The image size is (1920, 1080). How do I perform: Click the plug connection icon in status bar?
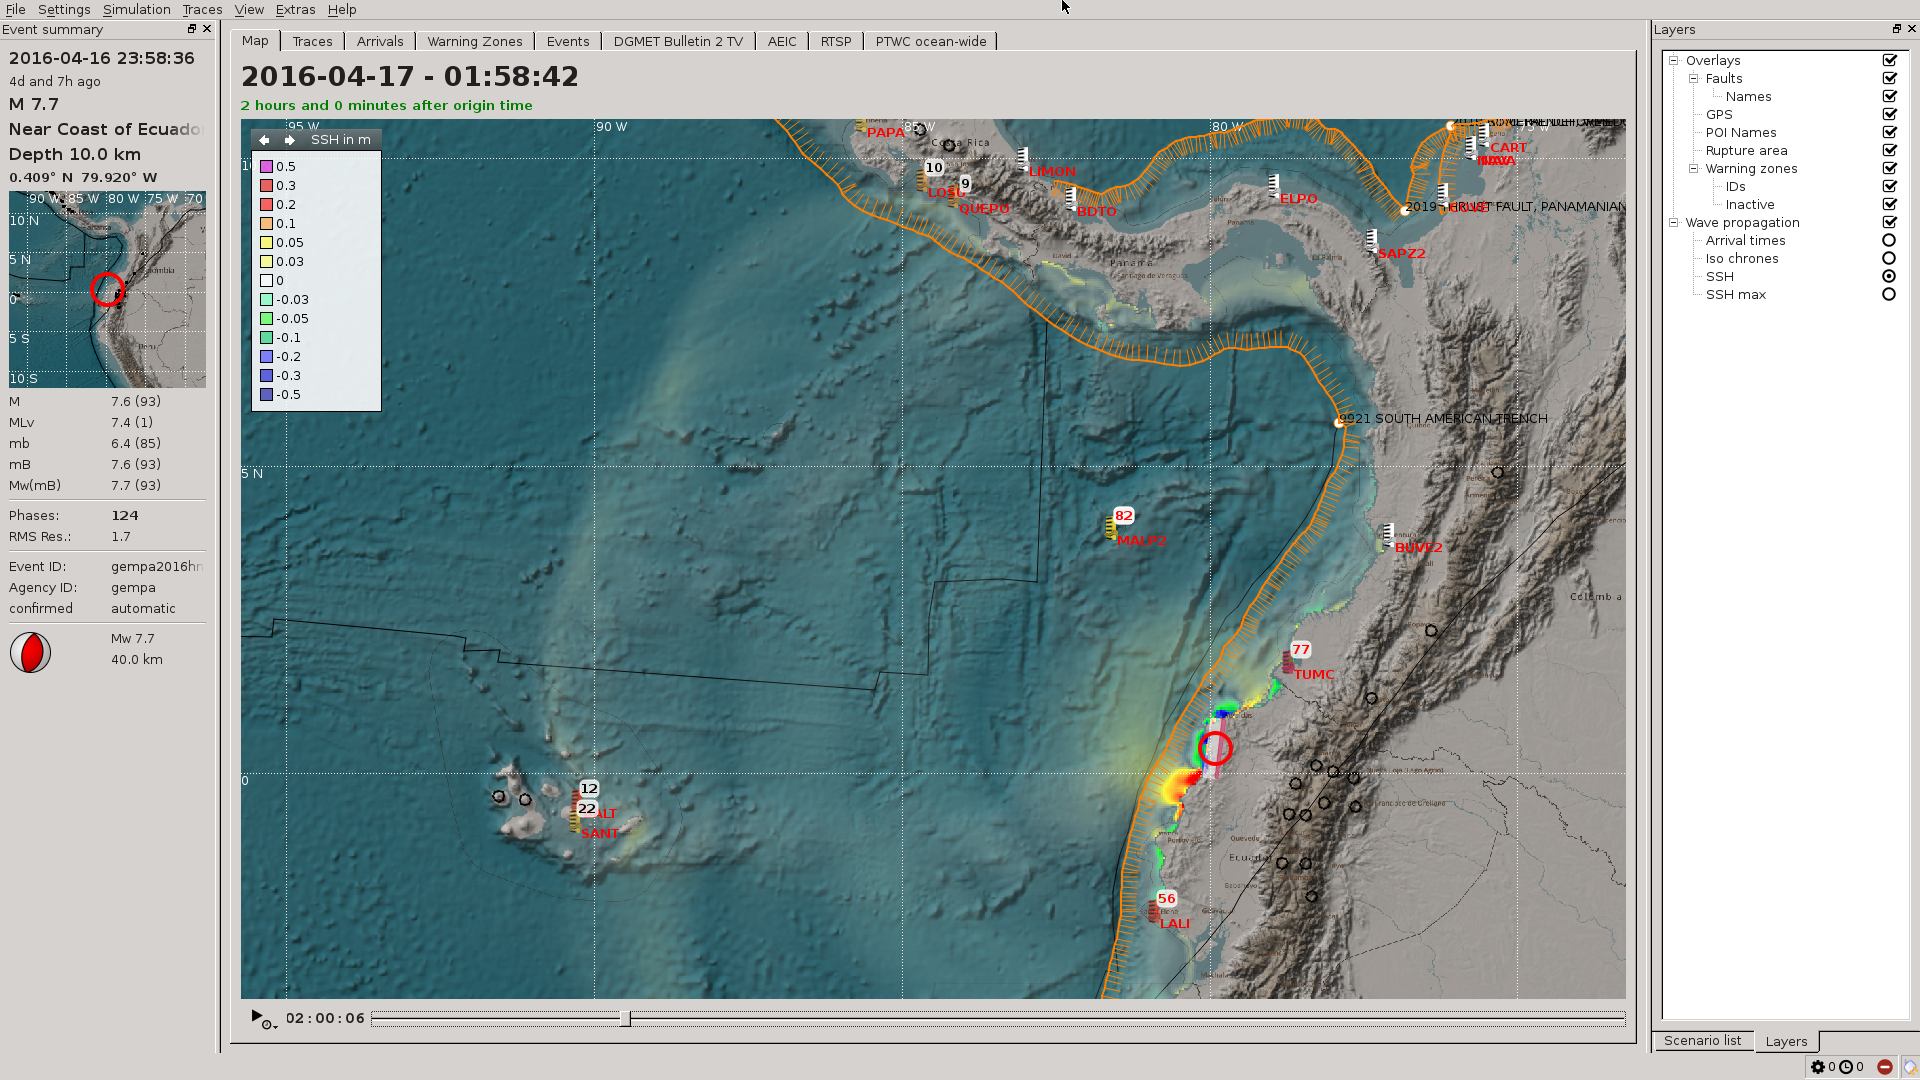pyautogui.click(x=1909, y=1067)
